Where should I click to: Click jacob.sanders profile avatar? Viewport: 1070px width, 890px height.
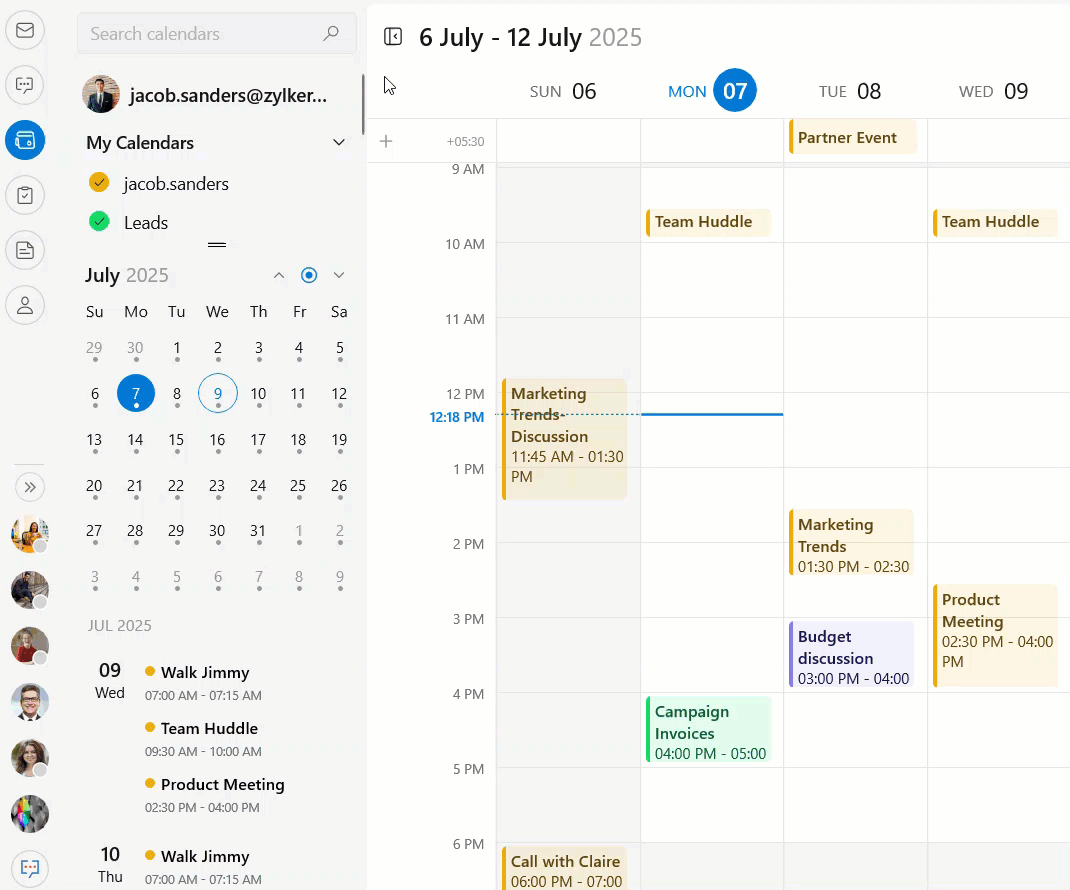[101, 94]
